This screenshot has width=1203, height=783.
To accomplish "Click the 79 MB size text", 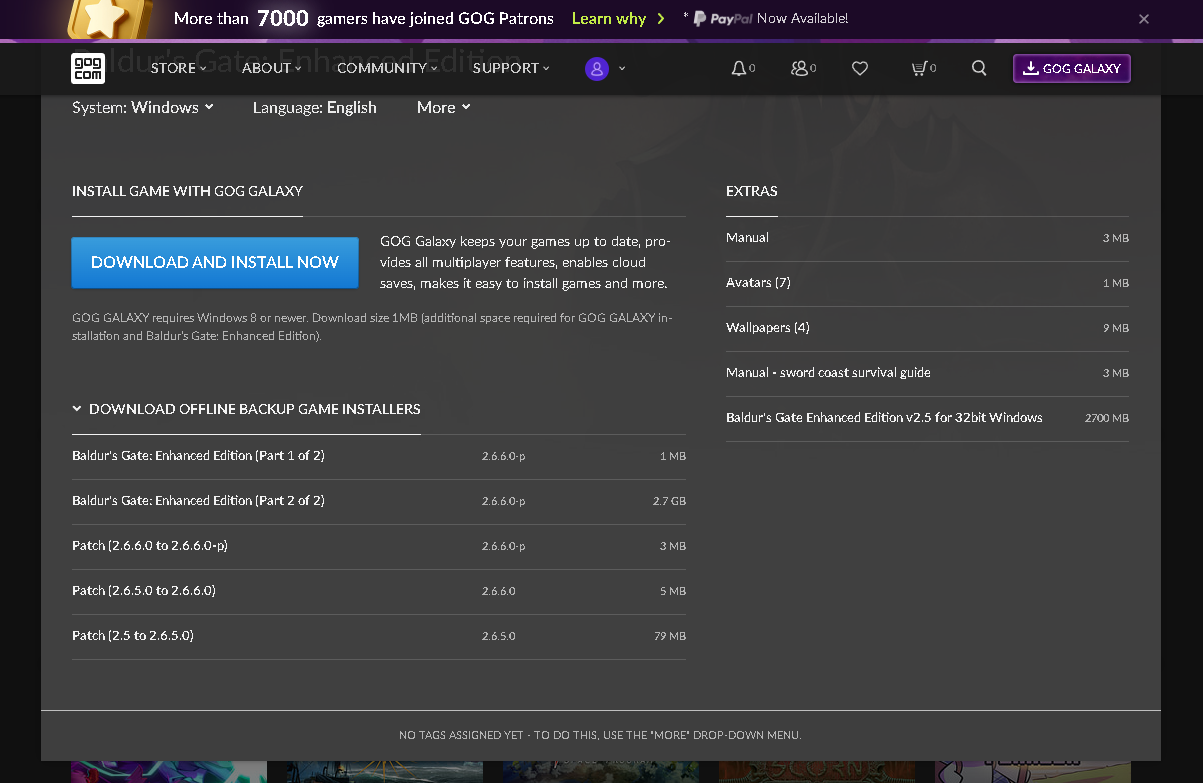I will (x=670, y=636).
